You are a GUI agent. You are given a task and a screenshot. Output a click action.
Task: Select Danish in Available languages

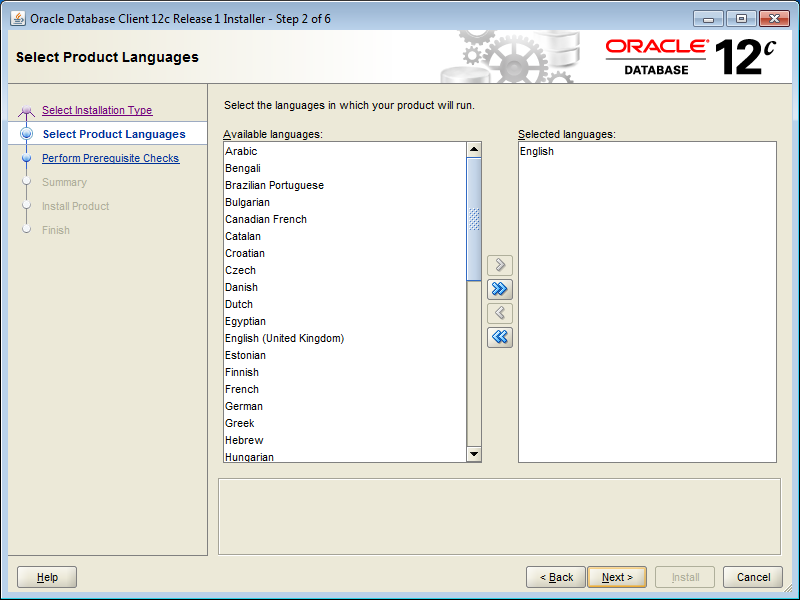pyautogui.click(x=345, y=287)
